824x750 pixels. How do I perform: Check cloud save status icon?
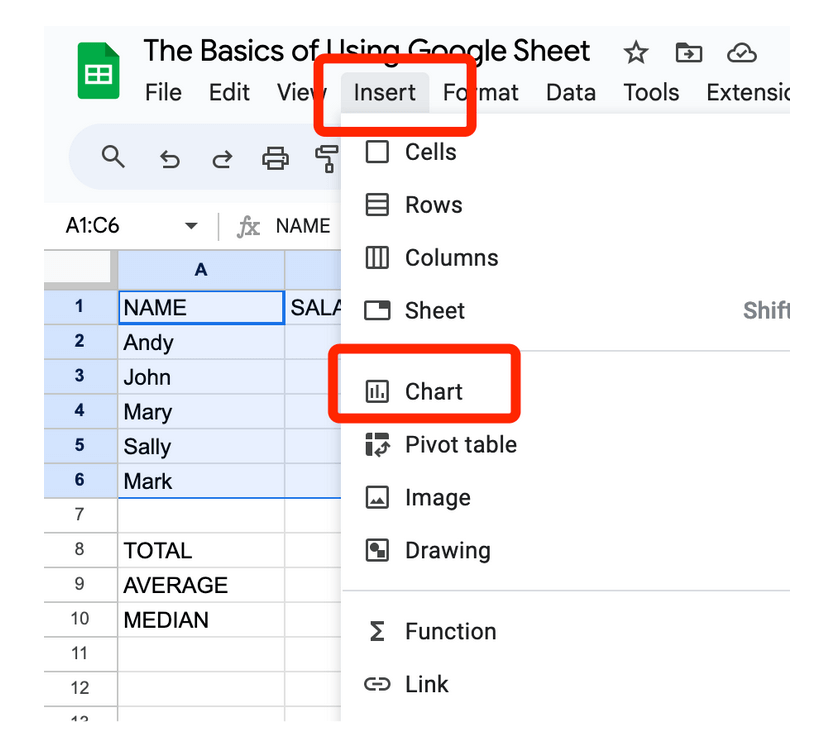(741, 53)
